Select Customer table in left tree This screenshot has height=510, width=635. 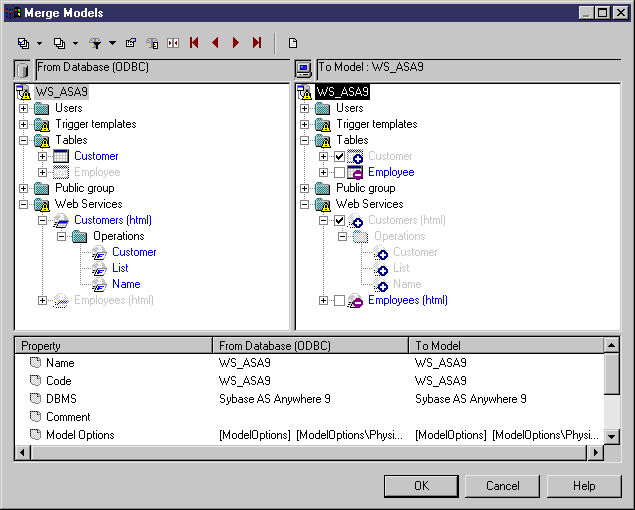coord(96,156)
